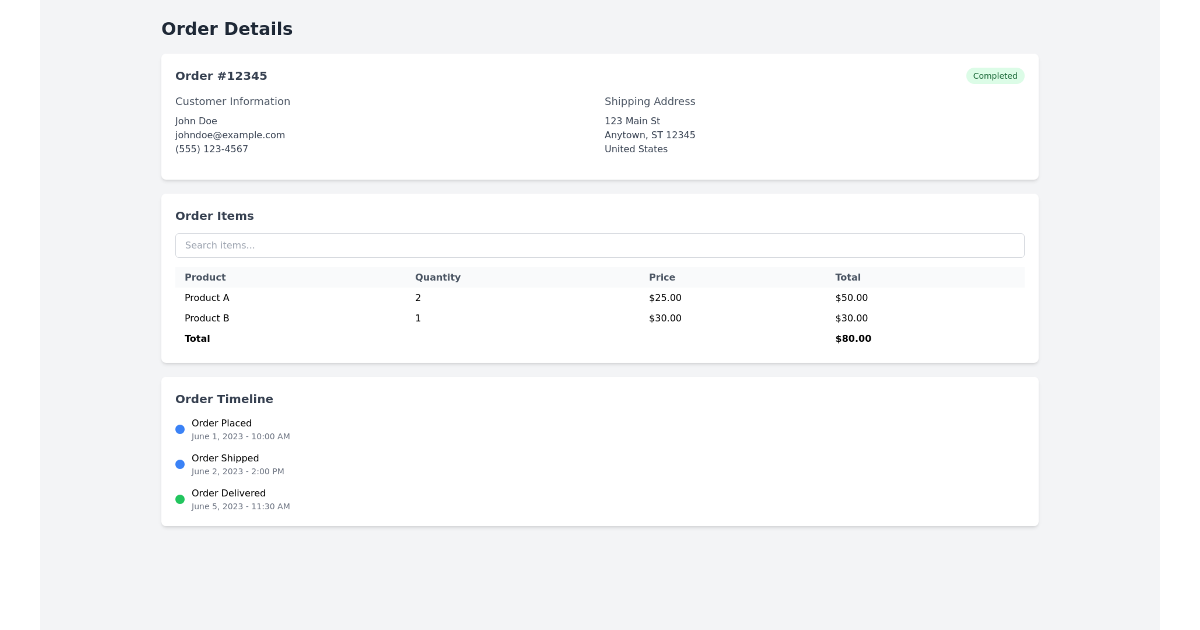Click the blue Order Placed timeline marker
This screenshot has height=630, width=1200.
pos(180,429)
